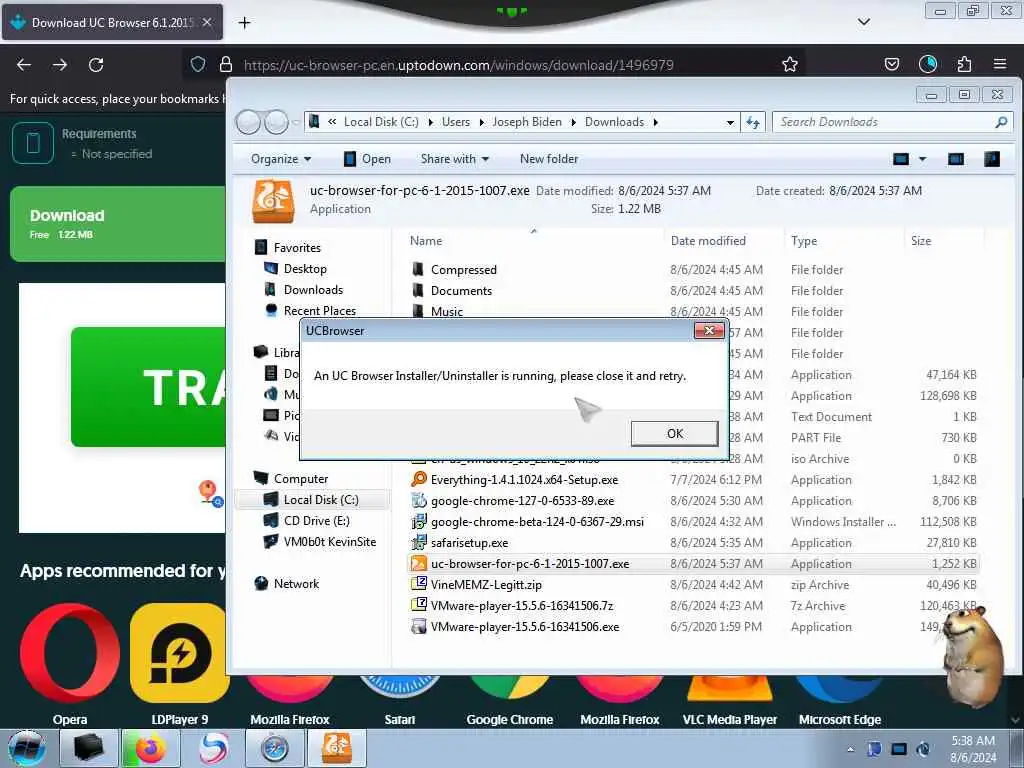The image size is (1024, 768).
Task: Open the list all tabs dropdown
Action: click(863, 22)
